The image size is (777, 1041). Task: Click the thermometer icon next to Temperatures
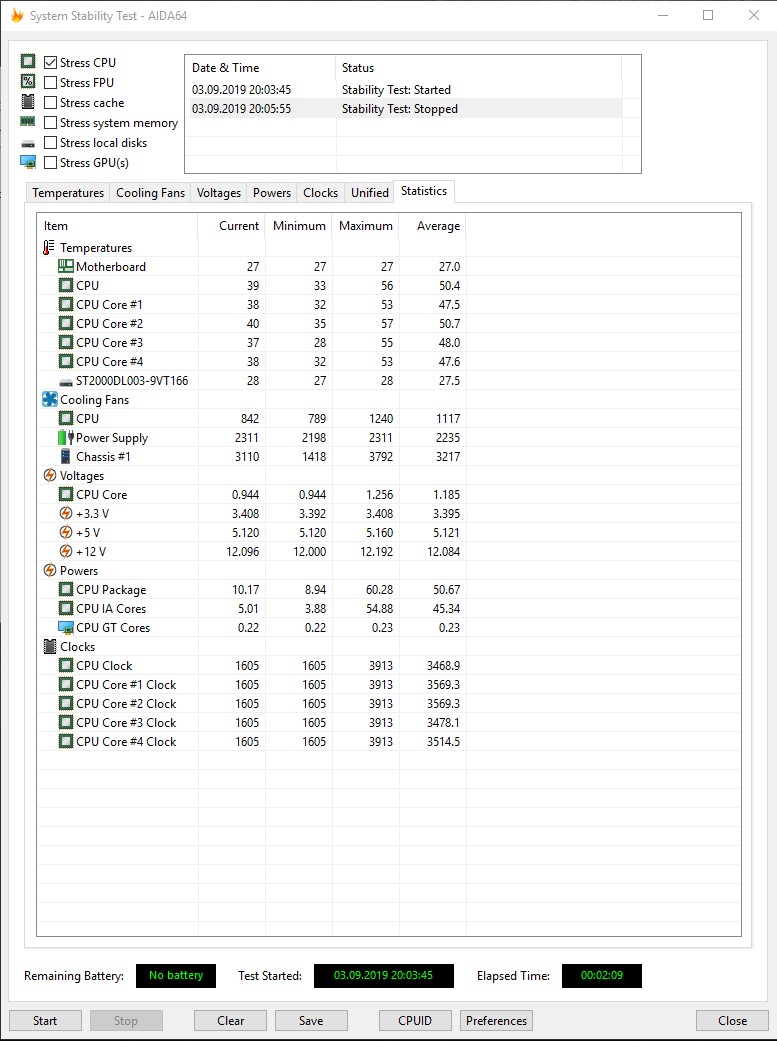[x=48, y=248]
